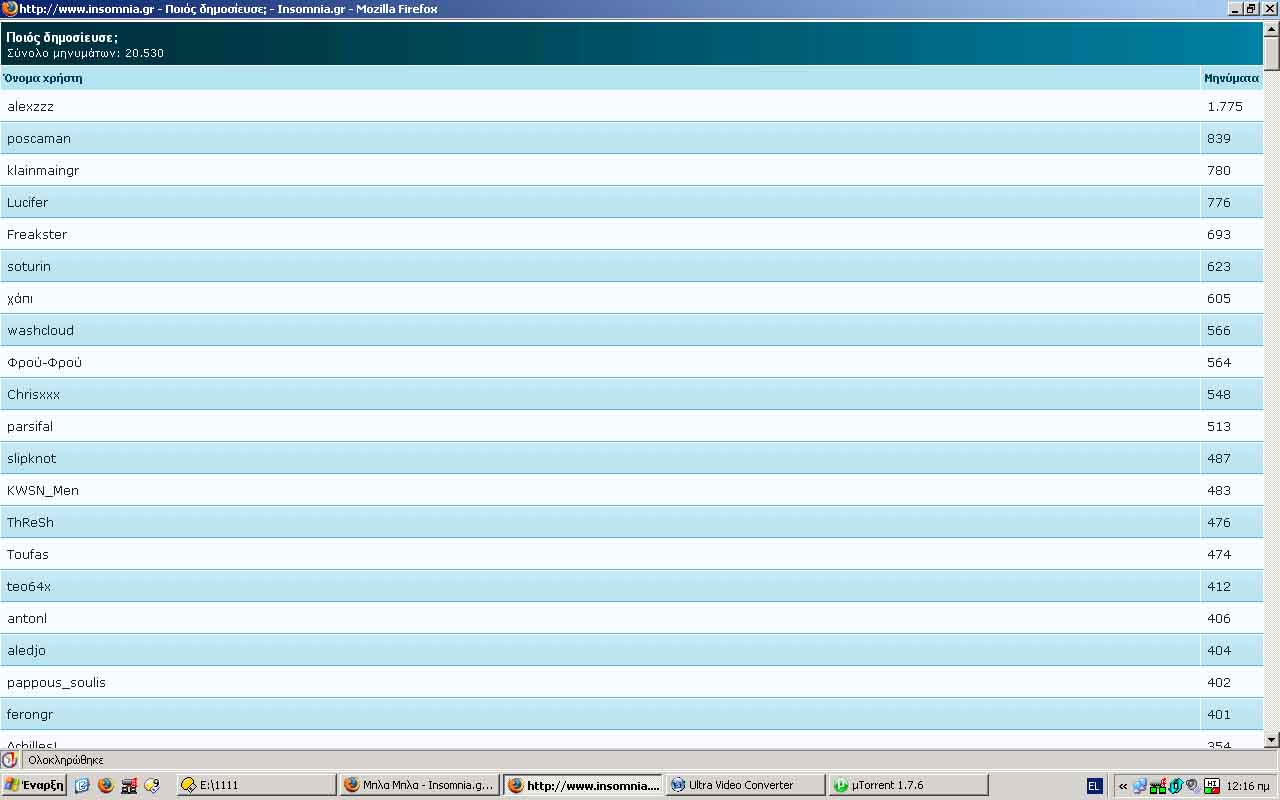Click the pappous_soulis username
This screenshot has height=800, width=1280.
point(56,682)
